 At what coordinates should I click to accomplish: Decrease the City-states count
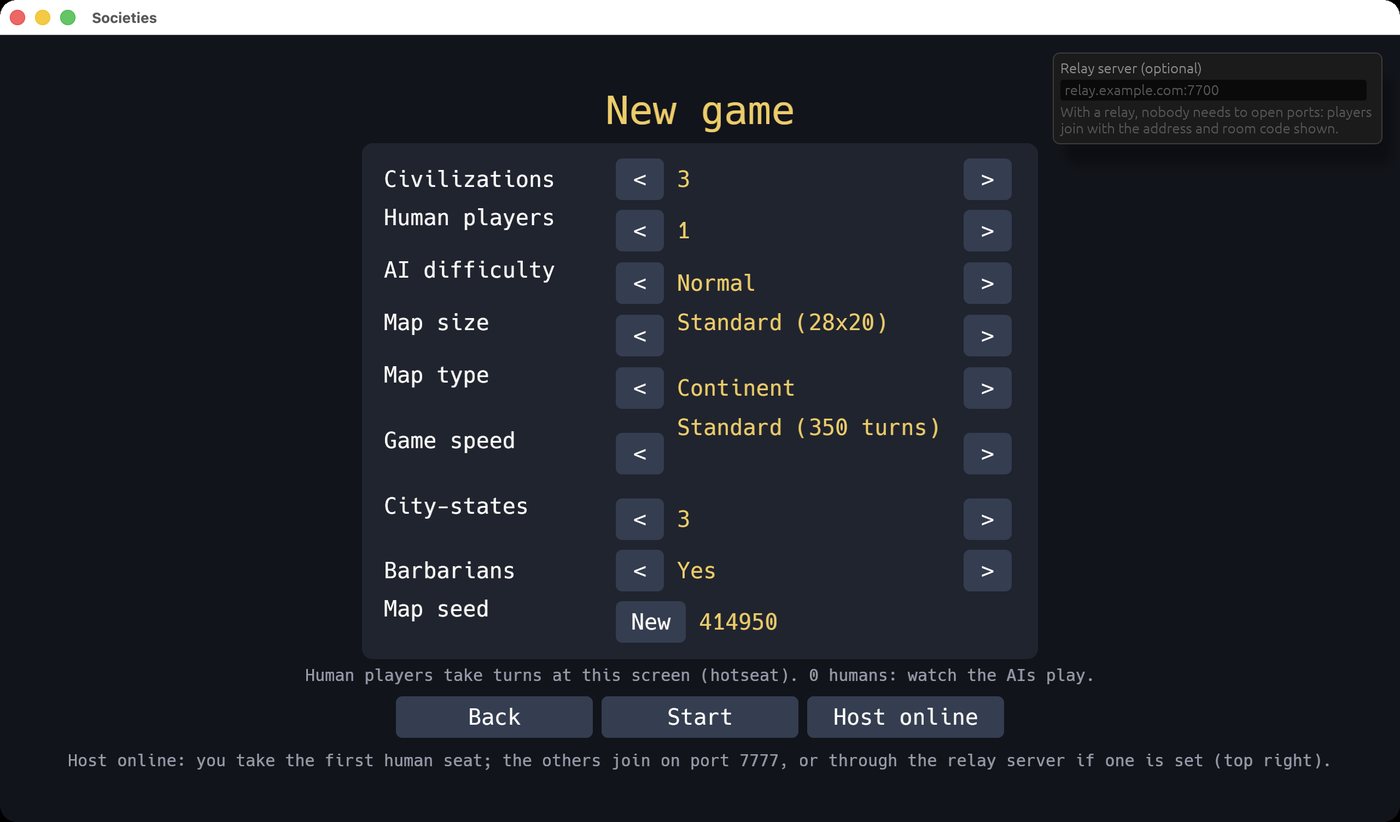[640, 519]
